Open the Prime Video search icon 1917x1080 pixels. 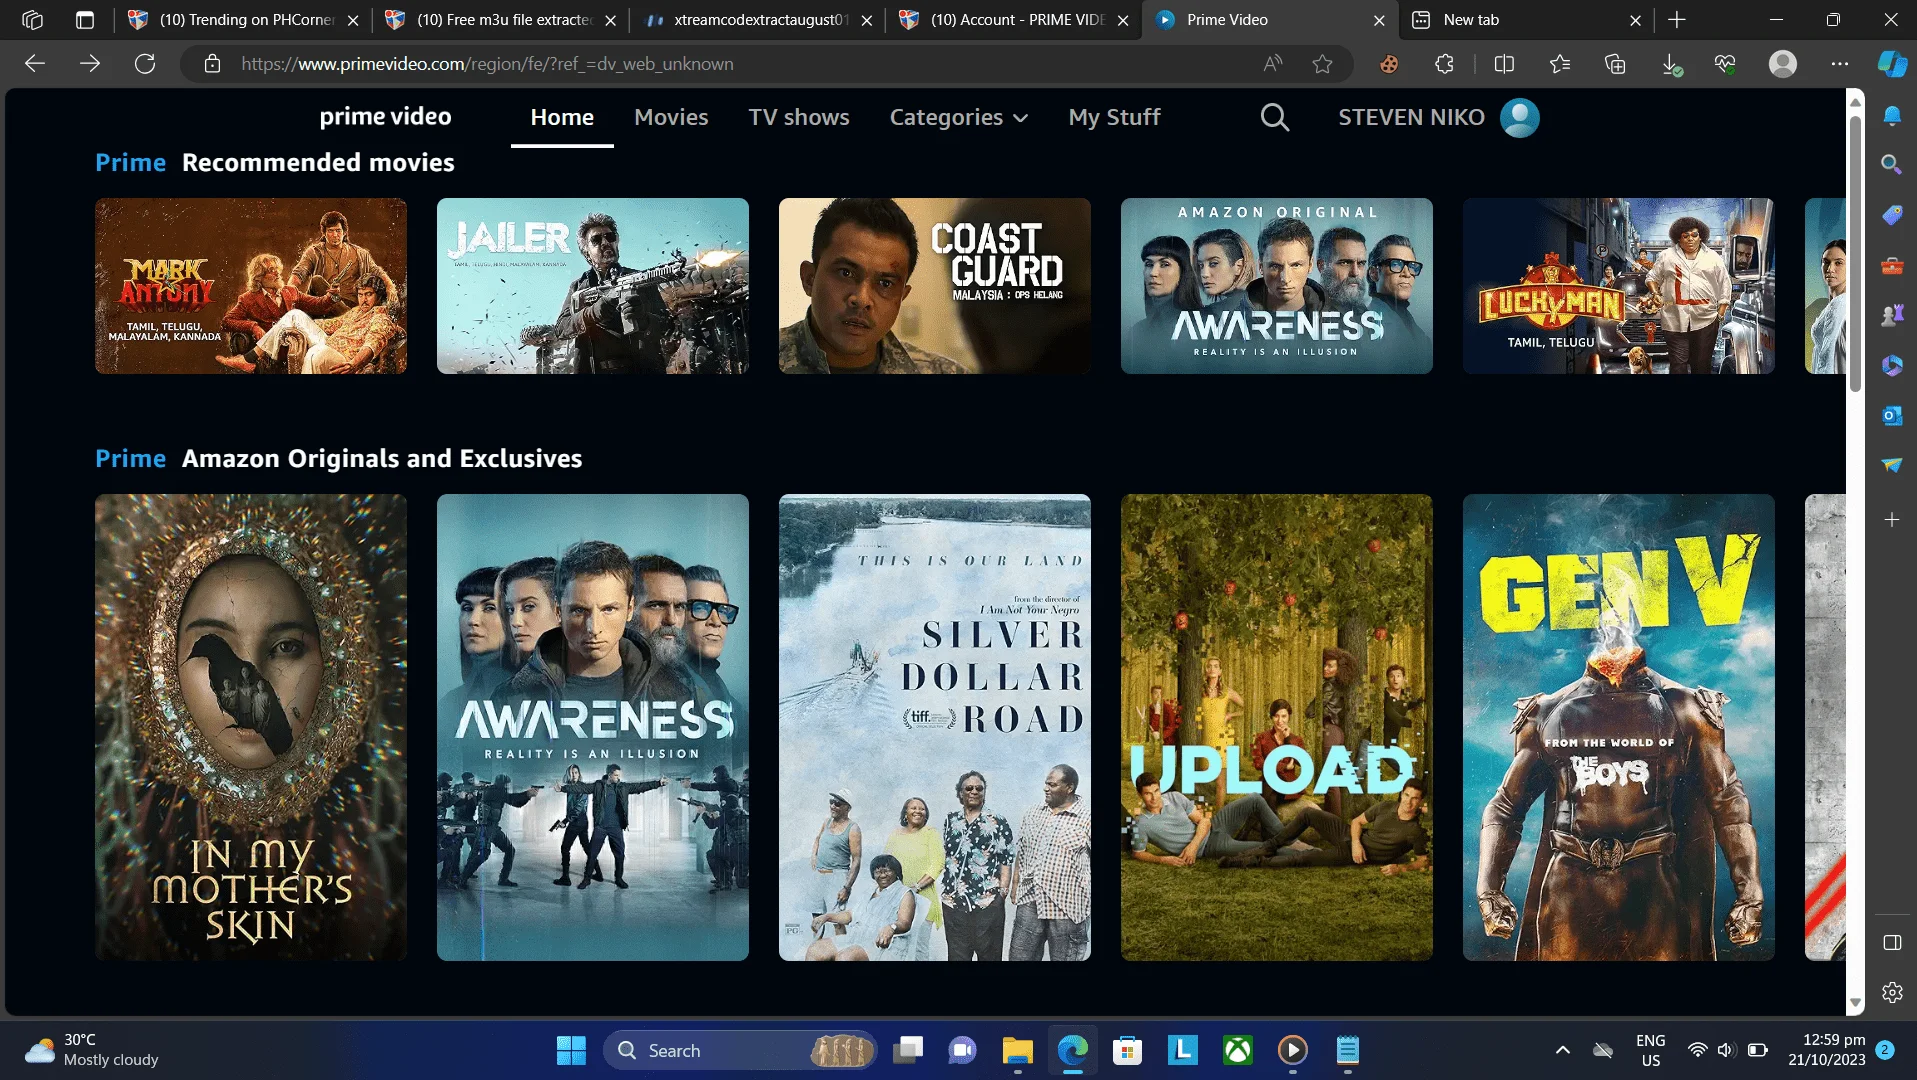[x=1274, y=117]
